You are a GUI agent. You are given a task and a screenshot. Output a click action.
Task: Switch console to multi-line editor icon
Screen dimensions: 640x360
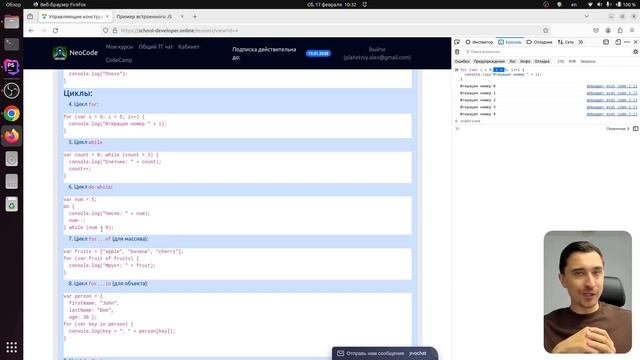coord(636,129)
